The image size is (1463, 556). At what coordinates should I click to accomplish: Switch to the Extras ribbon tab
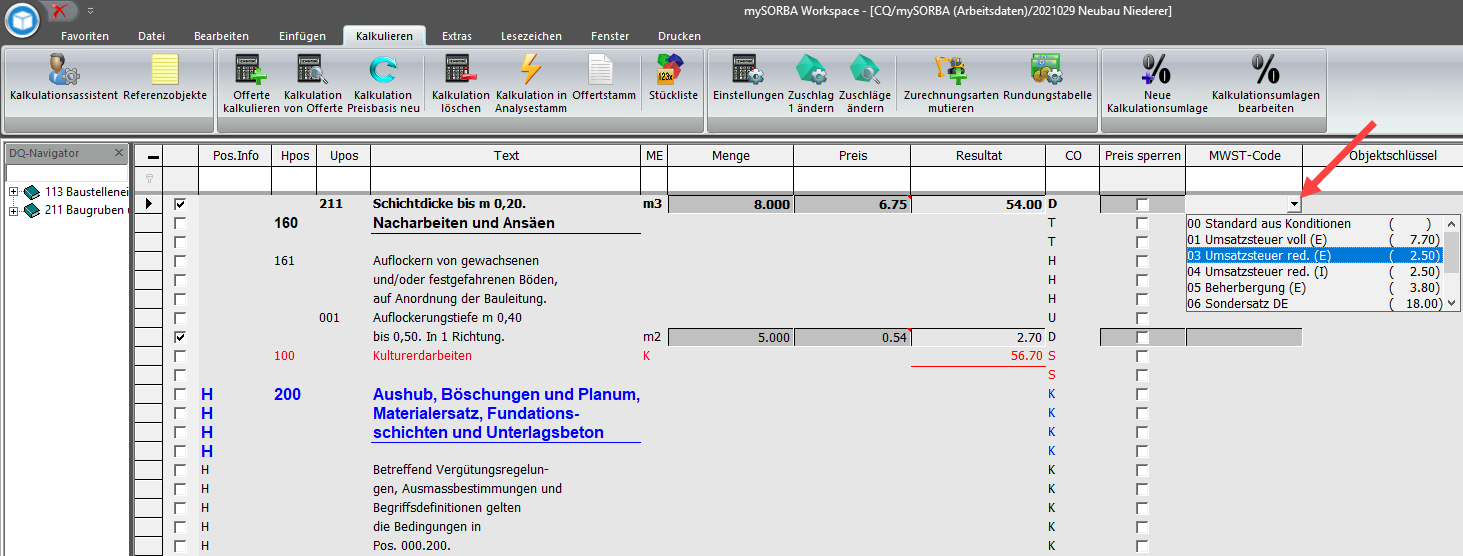click(457, 36)
